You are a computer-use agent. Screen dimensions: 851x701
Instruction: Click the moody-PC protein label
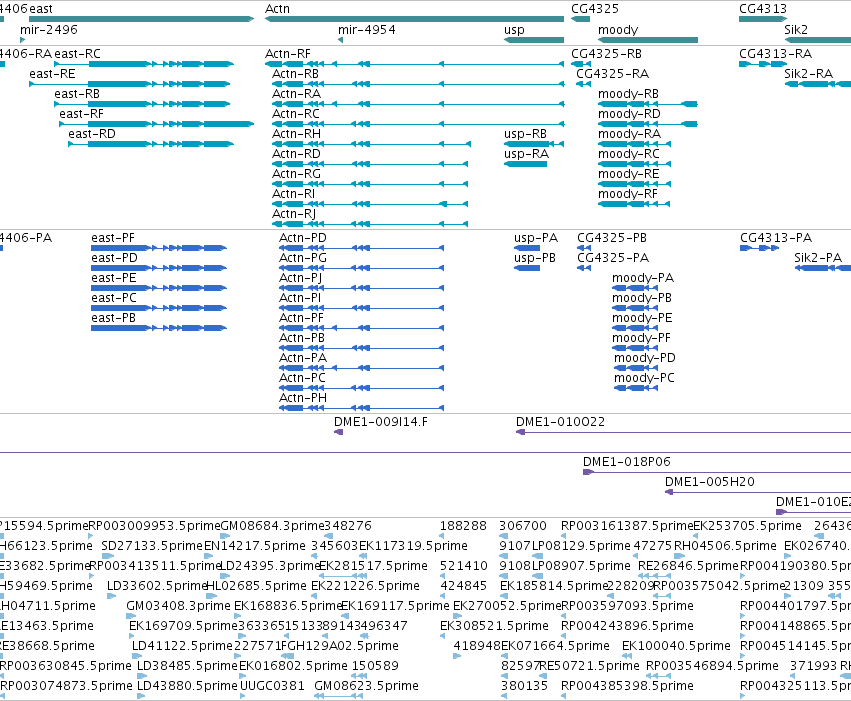coord(644,378)
